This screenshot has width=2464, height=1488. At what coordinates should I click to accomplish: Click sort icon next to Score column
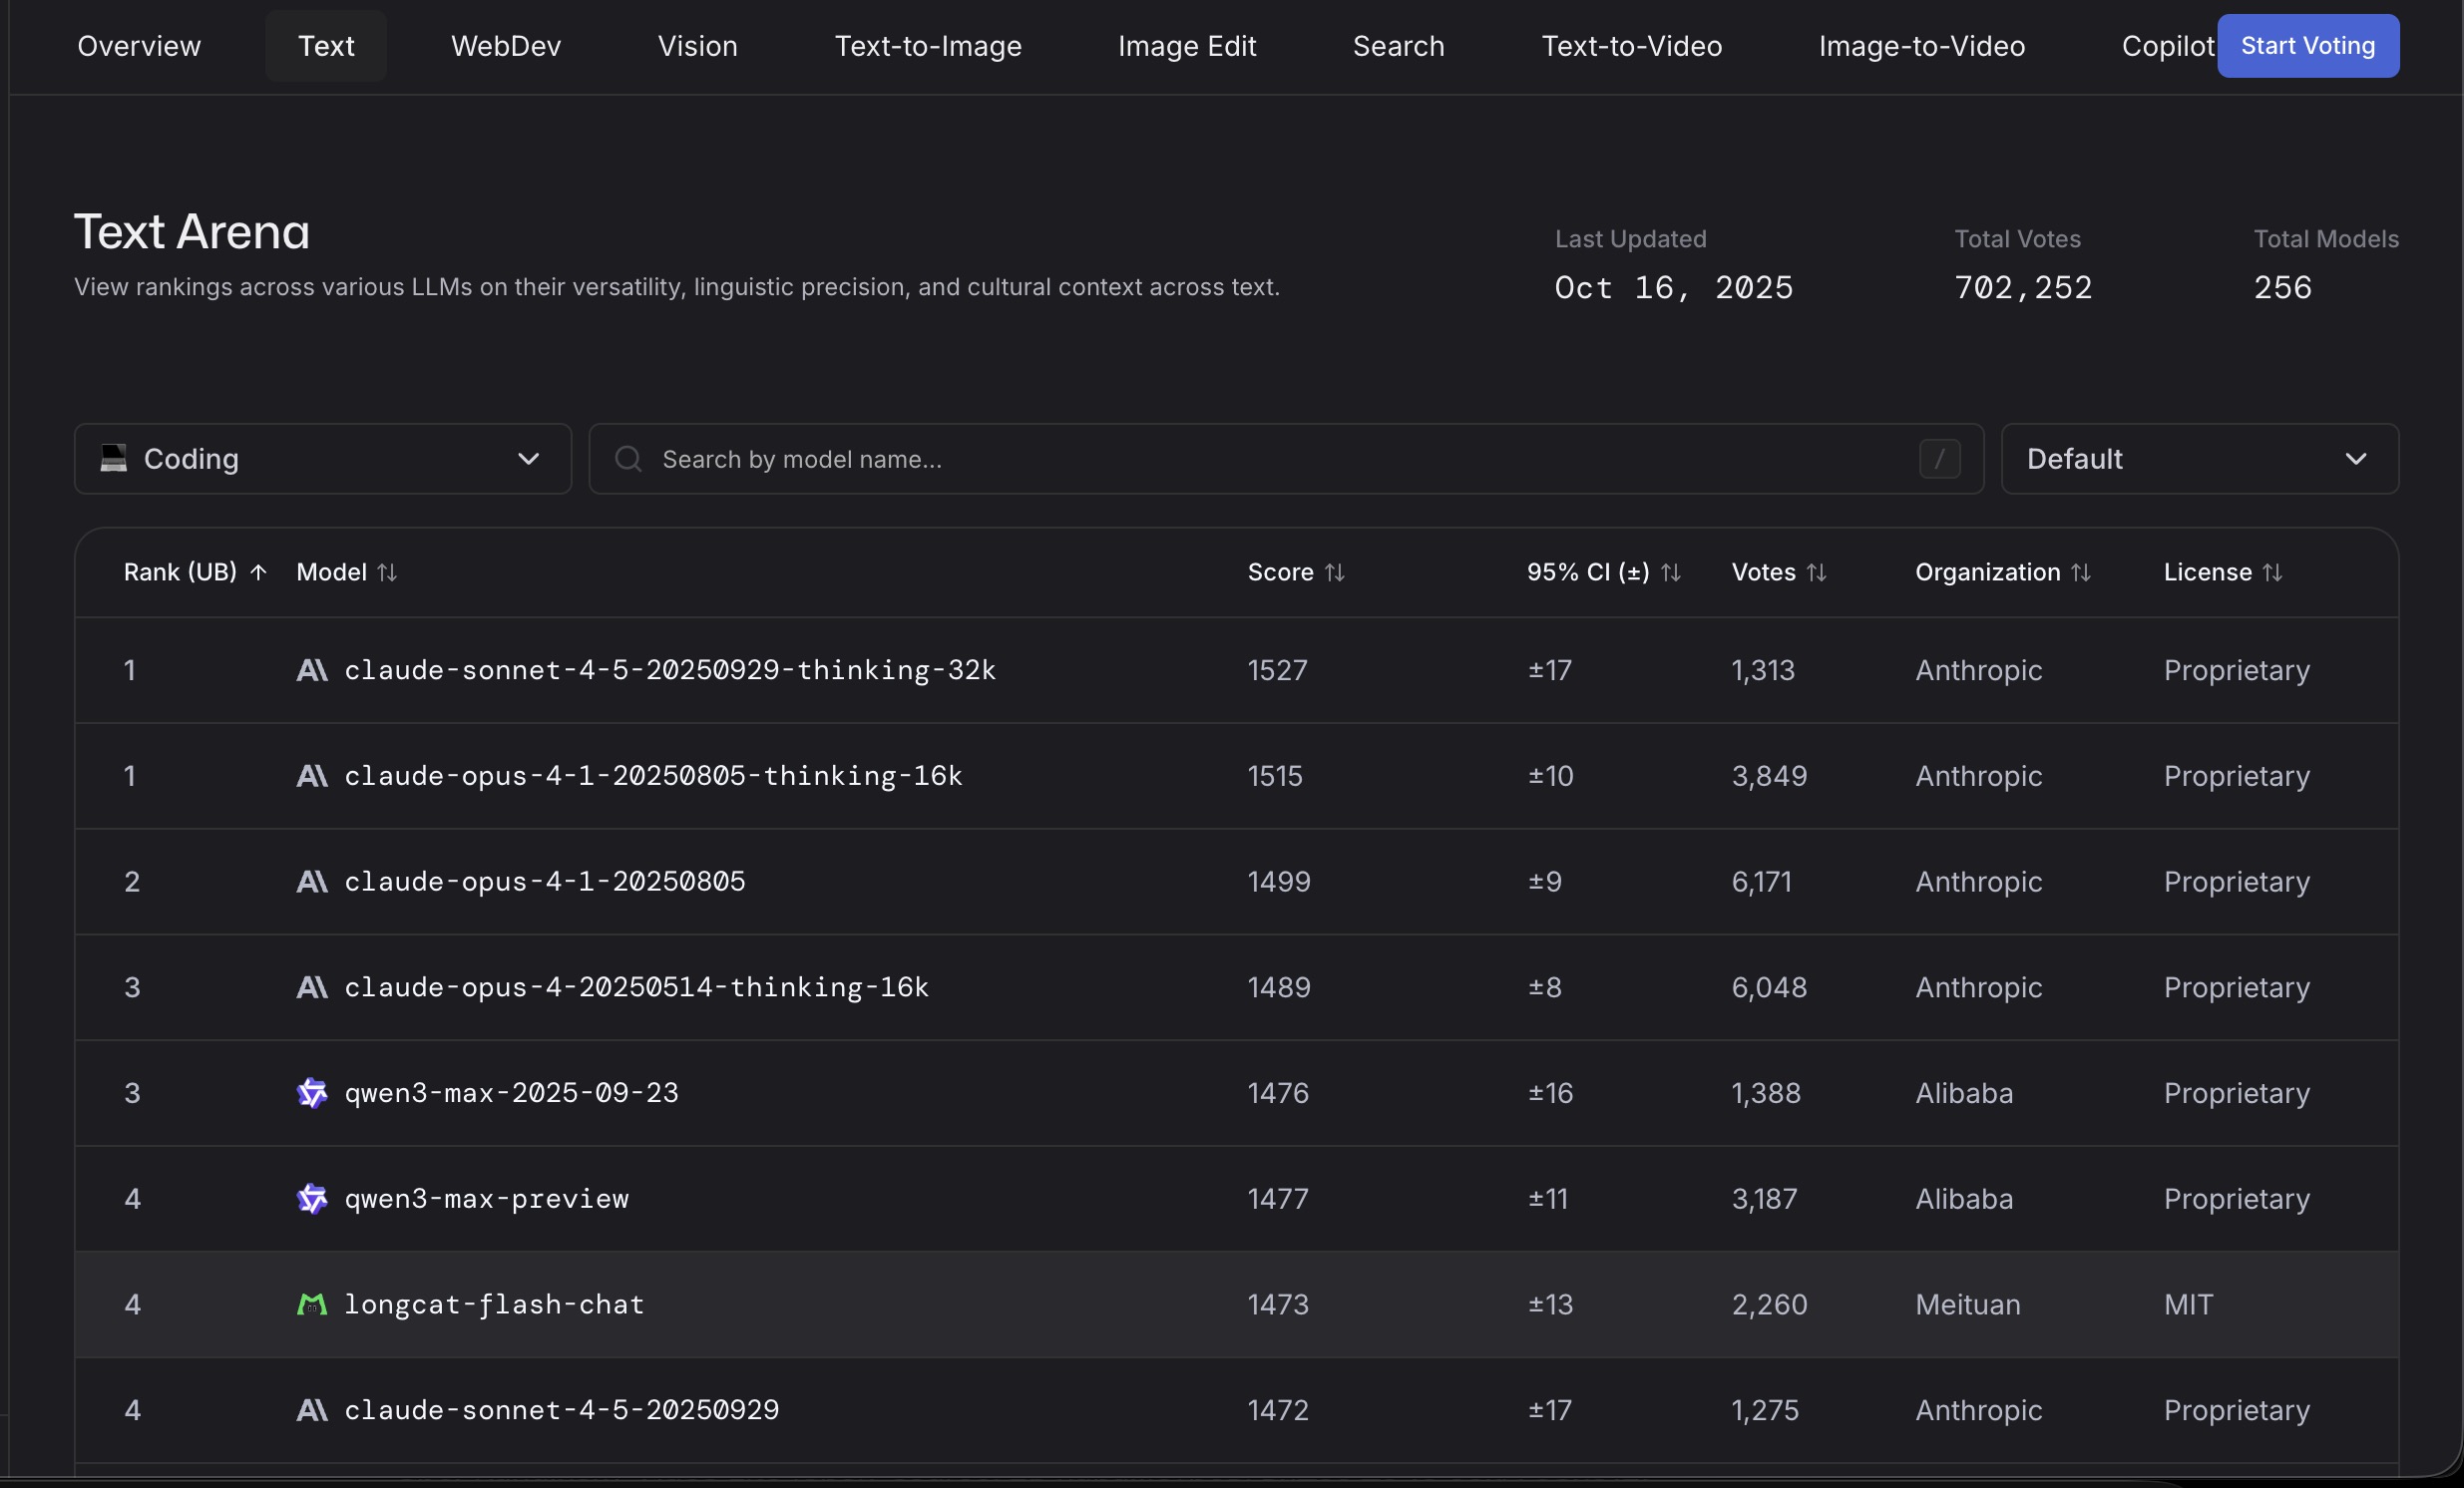pos(1334,572)
